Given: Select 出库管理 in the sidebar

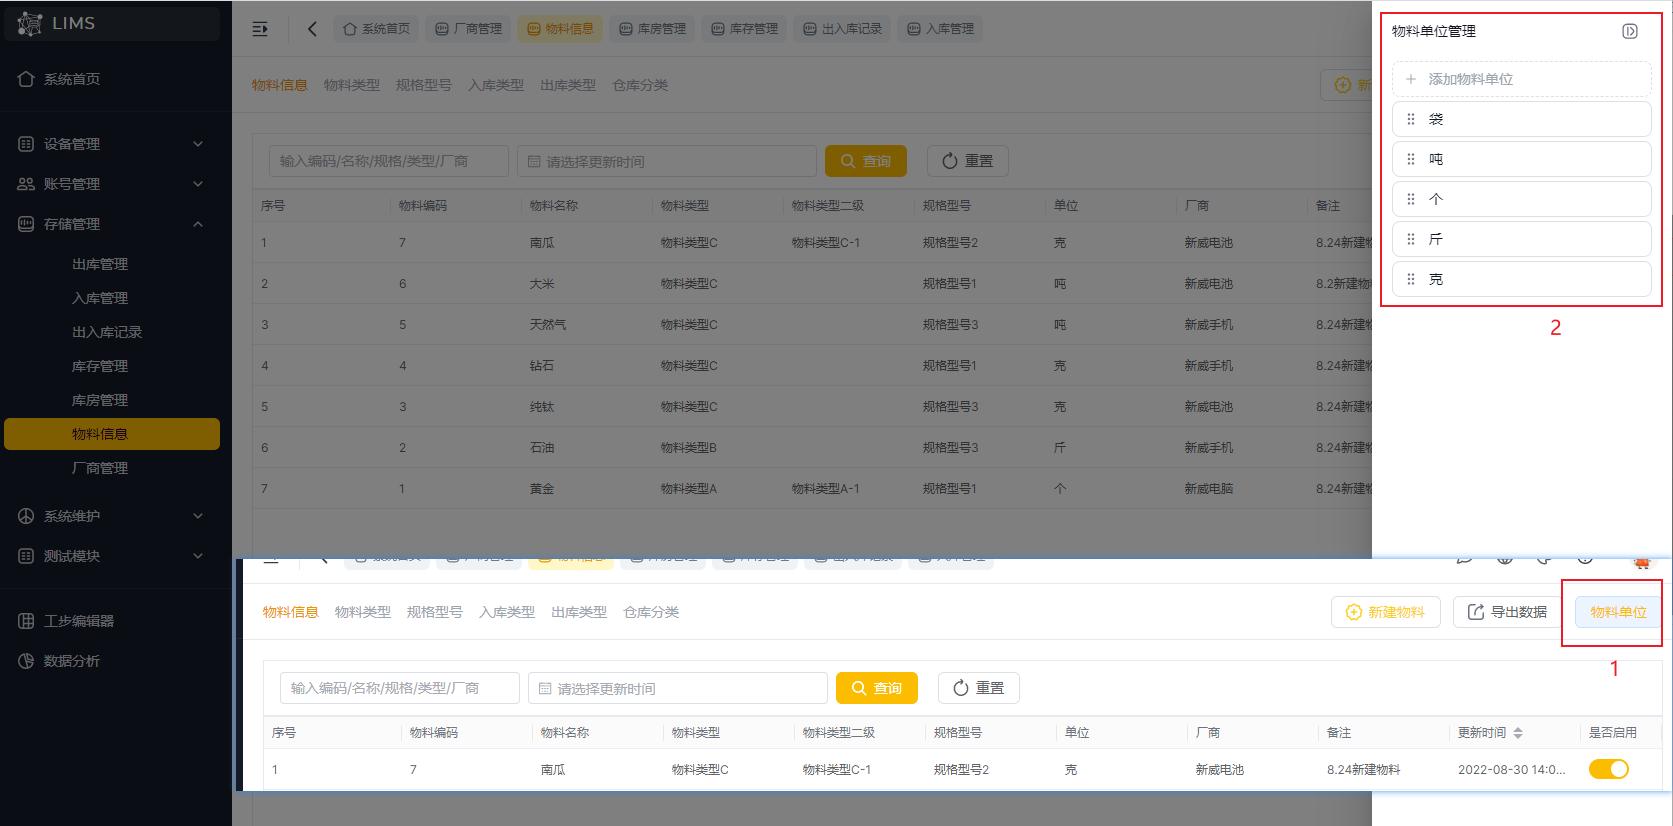Looking at the screenshot, I should click(x=100, y=264).
